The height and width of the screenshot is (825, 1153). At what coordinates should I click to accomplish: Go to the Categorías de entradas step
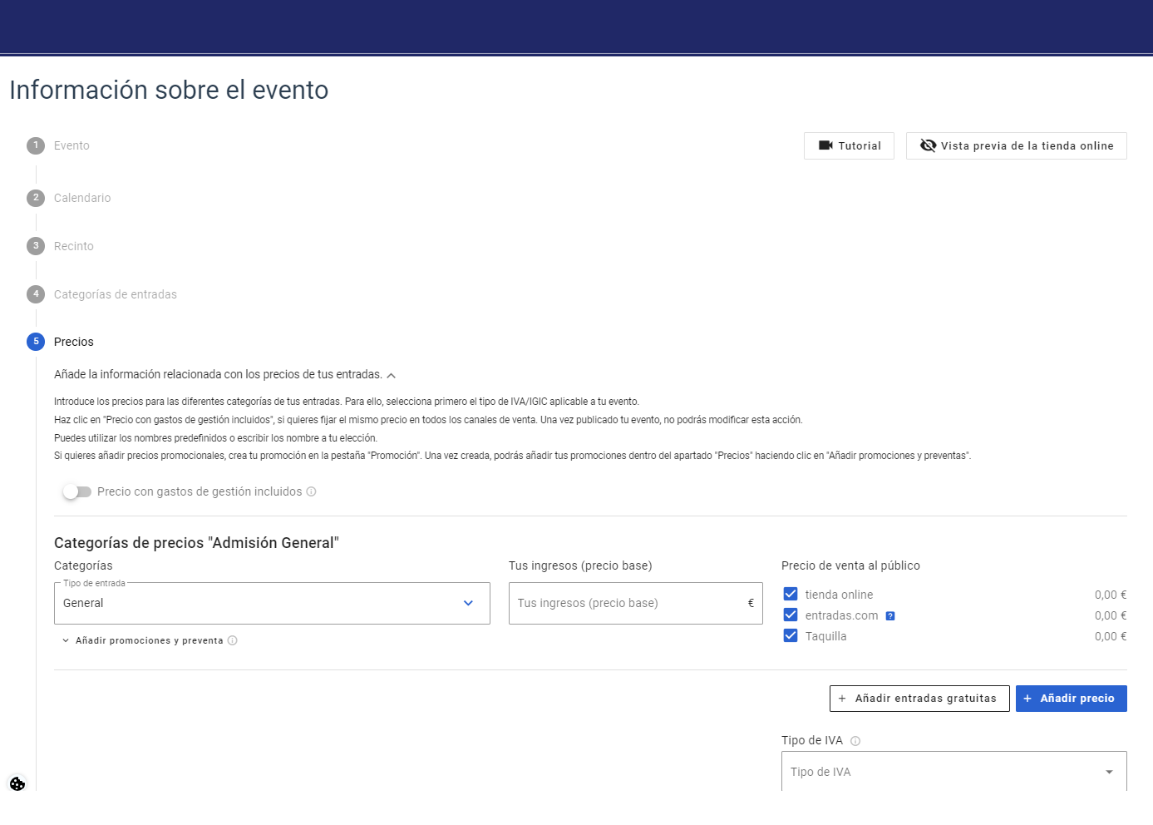(115, 294)
